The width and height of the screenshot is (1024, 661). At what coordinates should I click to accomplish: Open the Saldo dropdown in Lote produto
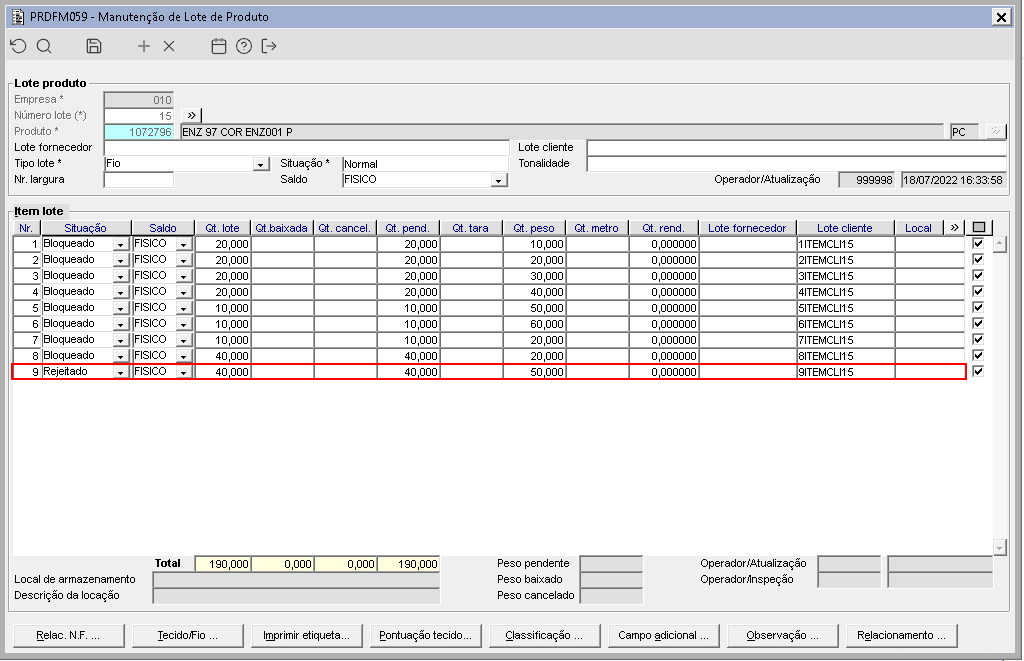(x=498, y=180)
